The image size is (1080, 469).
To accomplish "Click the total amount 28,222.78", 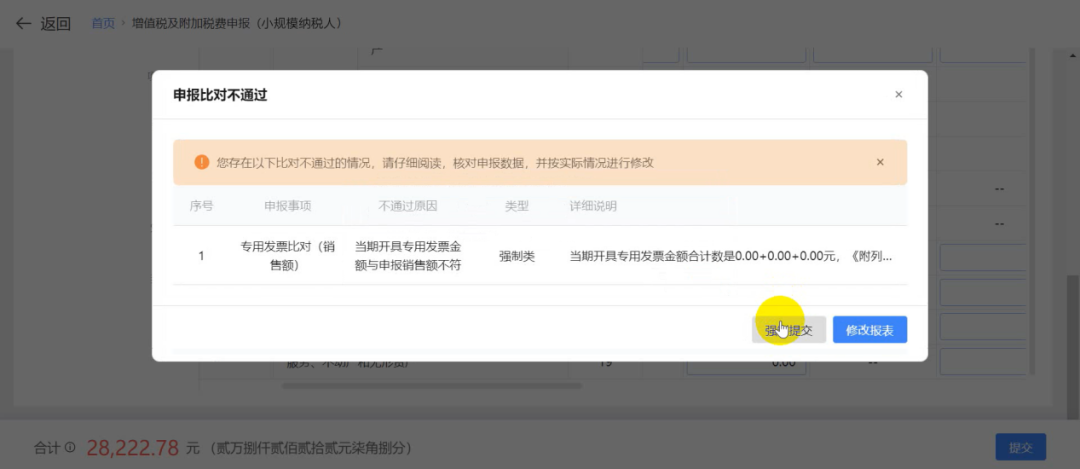I will pos(133,447).
